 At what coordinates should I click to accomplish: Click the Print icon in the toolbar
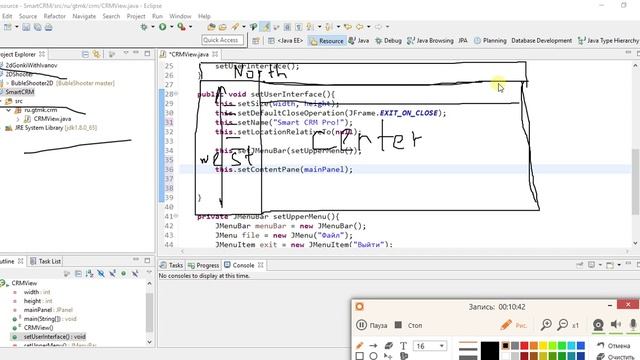49,27
